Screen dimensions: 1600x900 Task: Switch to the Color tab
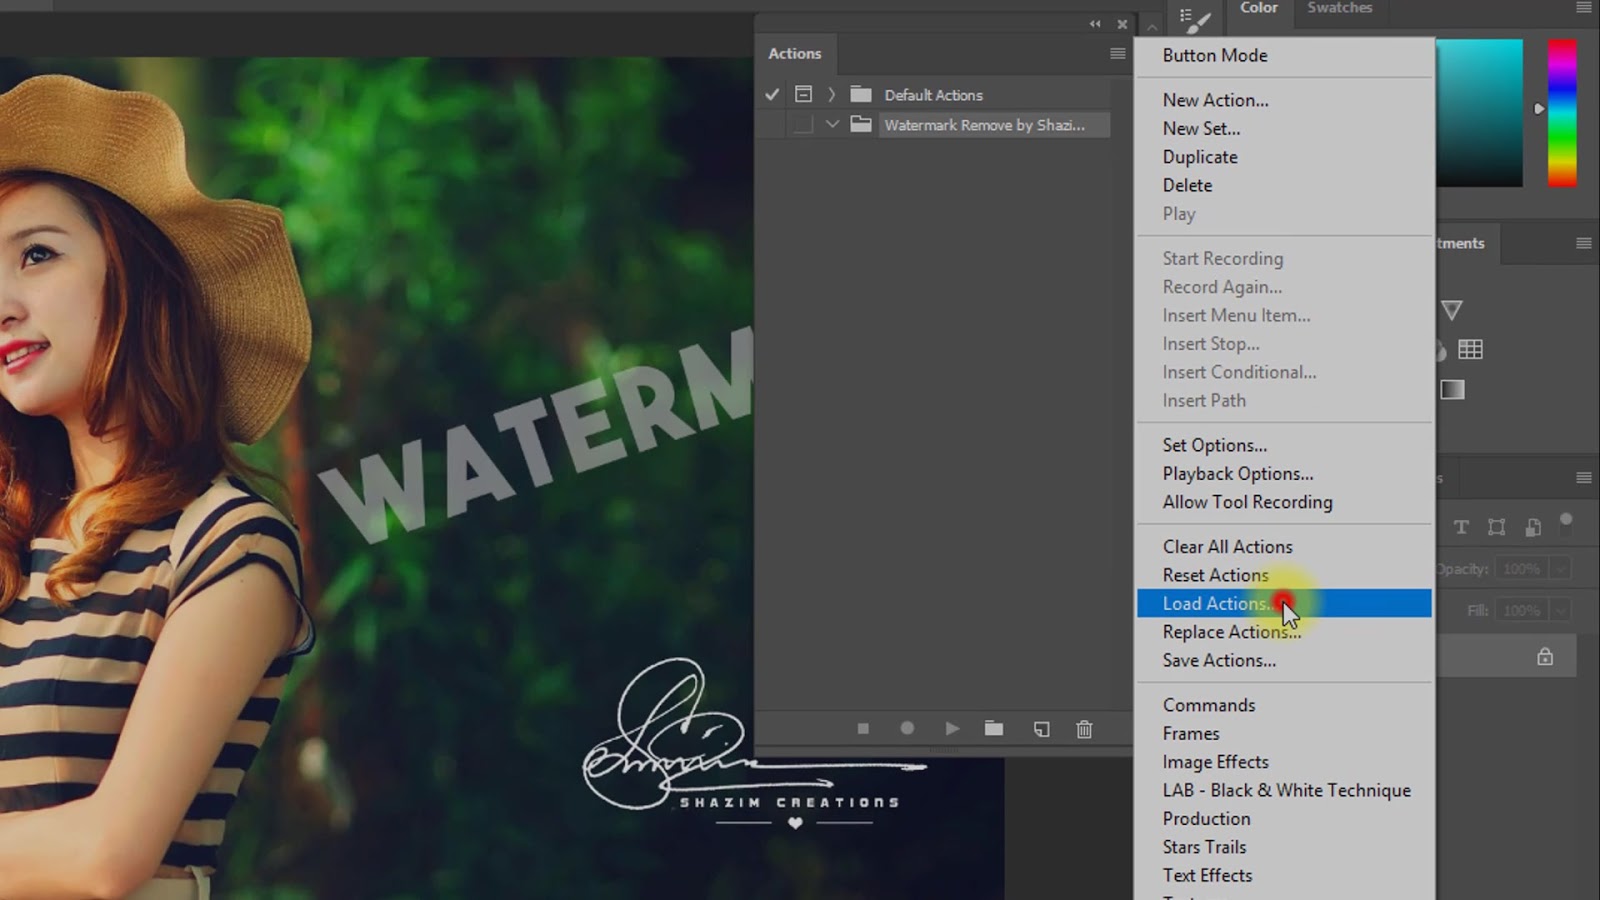click(x=1258, y=8)
